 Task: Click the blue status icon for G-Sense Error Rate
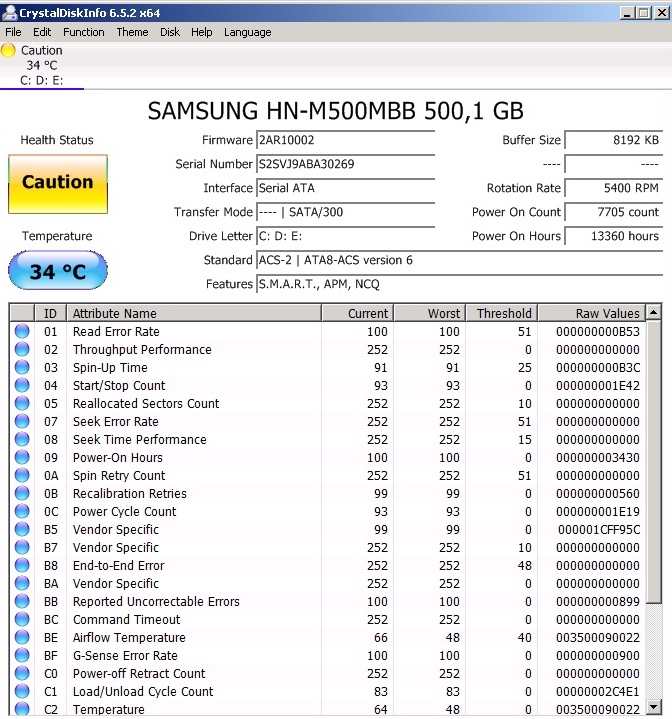pos(22,655)
